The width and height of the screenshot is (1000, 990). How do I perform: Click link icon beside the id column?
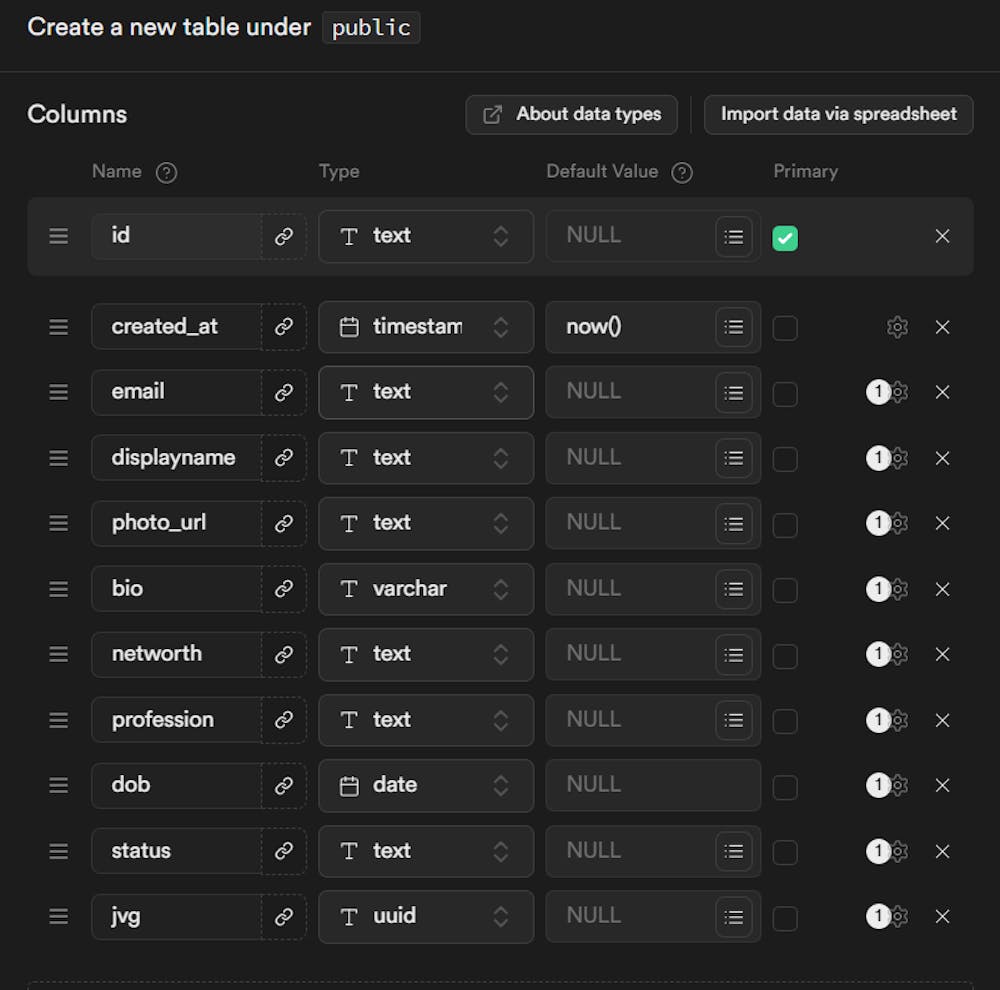pyautogui.click(x=284, y=236)
